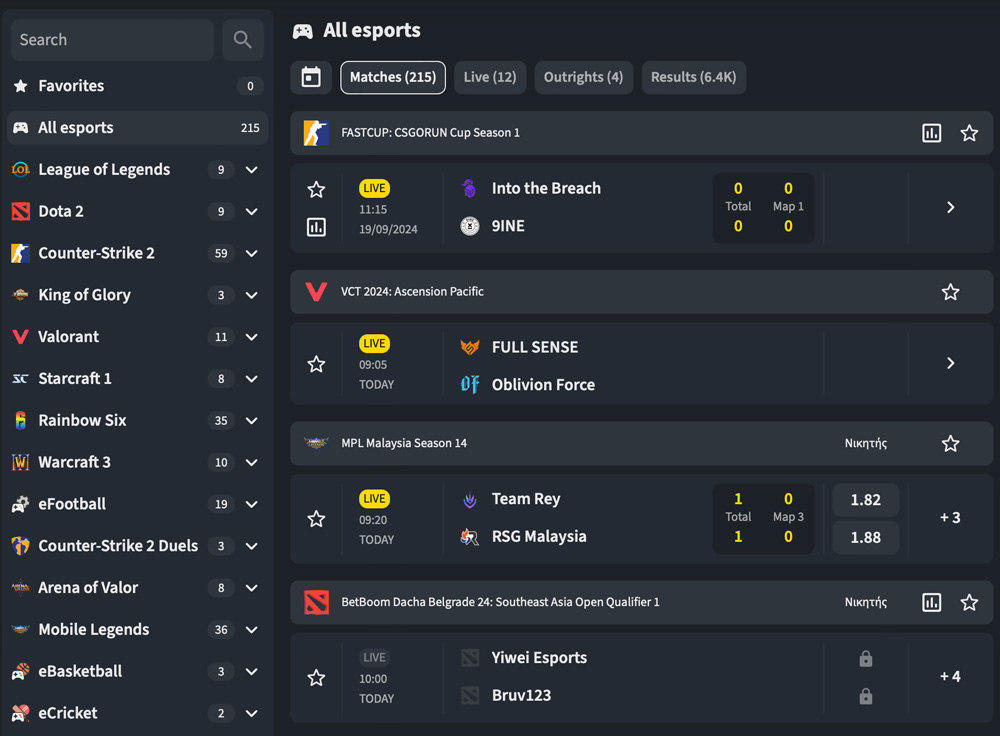Open statistics for FASTCUP CSGORUN Cup header
Viewport: 1000px width, 736px height.
[931, 133]
